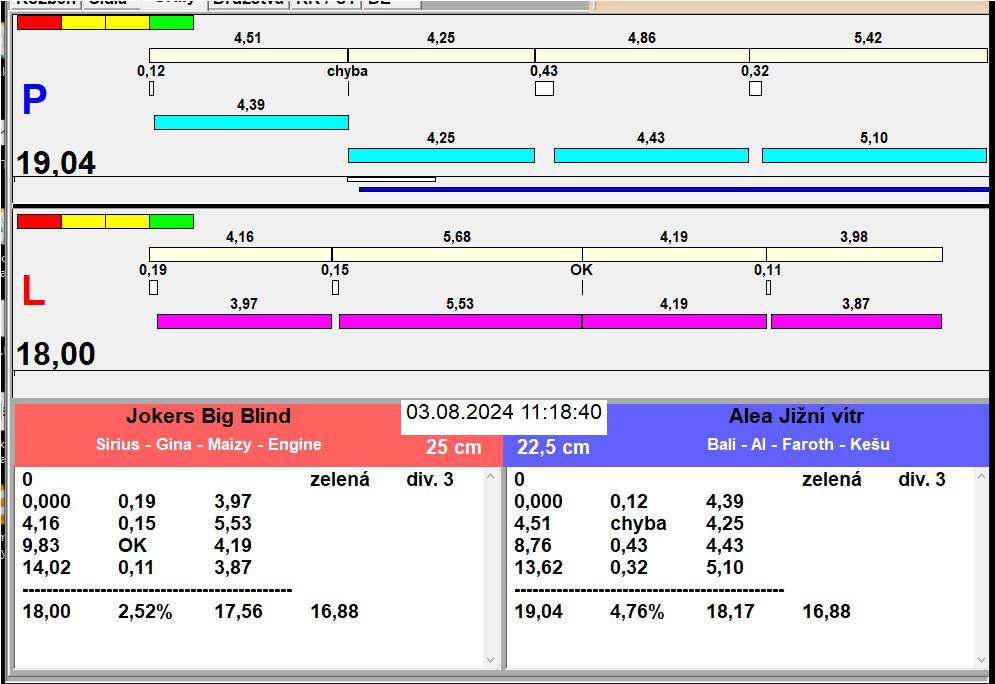Click the green start light in lane L
995x684 pixels.
tap(171, 221)
